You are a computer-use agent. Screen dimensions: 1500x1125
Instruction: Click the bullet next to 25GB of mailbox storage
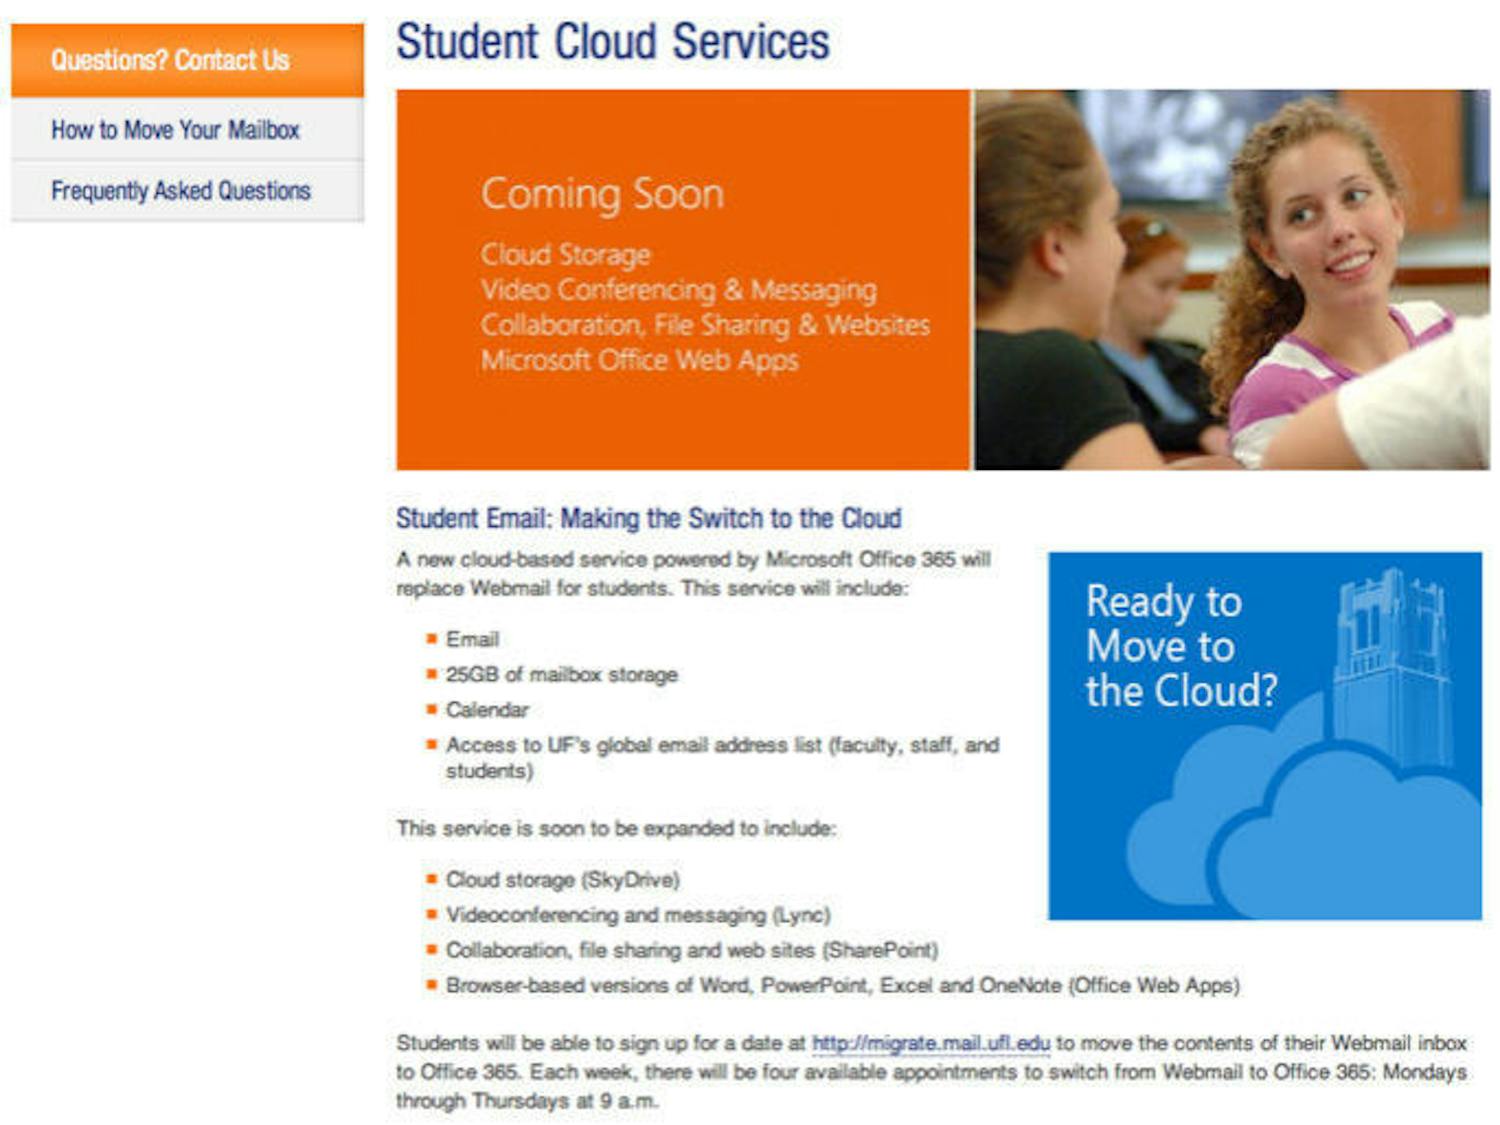click(x=432, y=674)
